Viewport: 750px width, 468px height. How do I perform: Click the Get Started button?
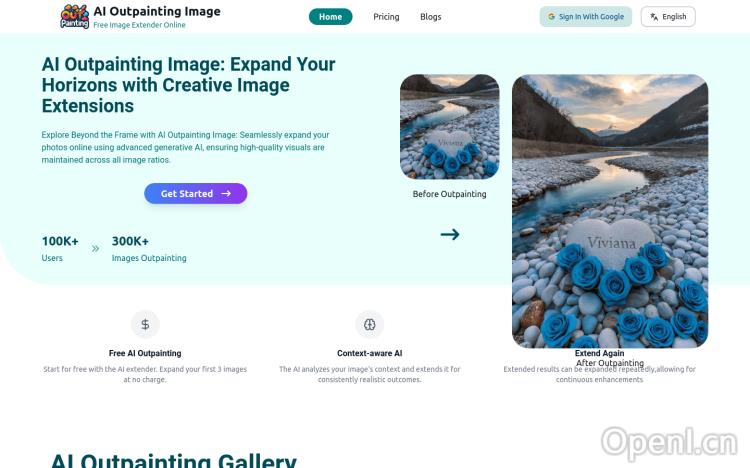coord(196,193)
